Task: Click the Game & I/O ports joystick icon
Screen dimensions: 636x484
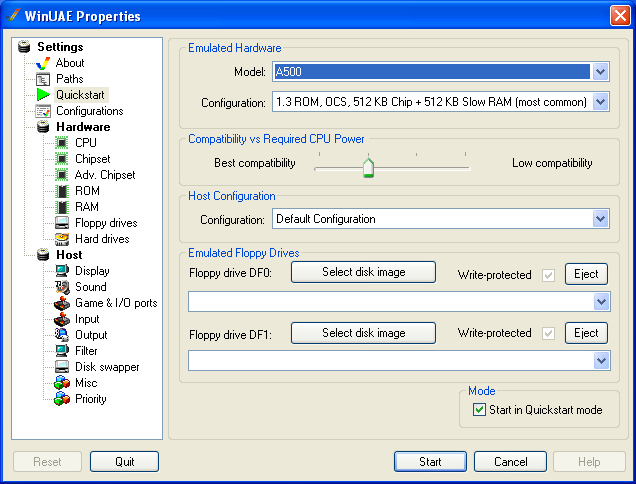Action: [62, 303]
